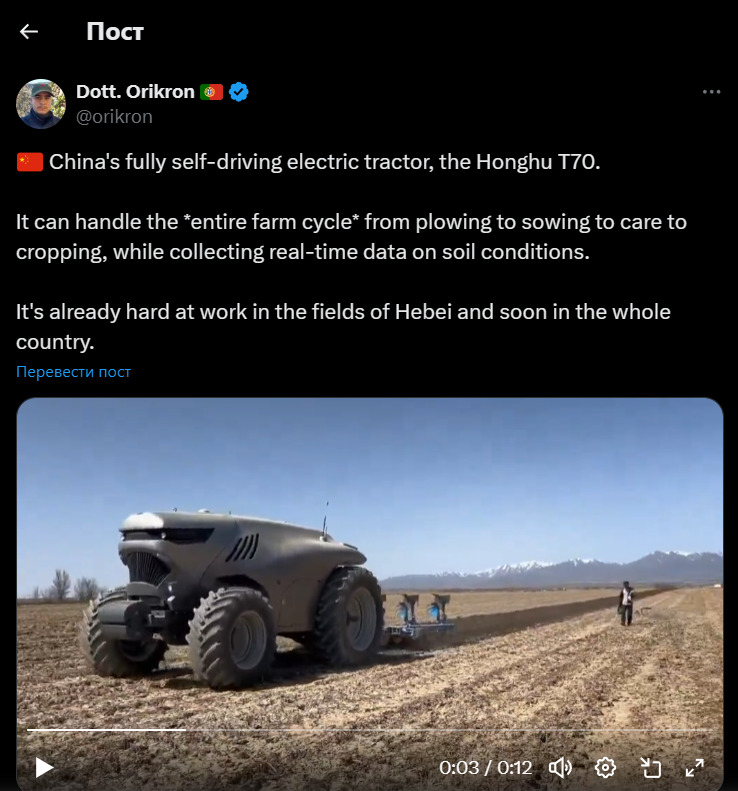Play the video with the play button

coord(44,767)
